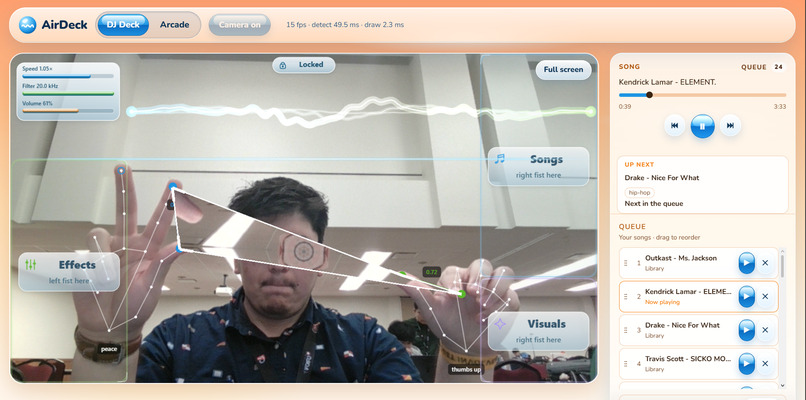Click the peace gesture label
Viewport: 806px width, 400px height.
tap(109, 350)
